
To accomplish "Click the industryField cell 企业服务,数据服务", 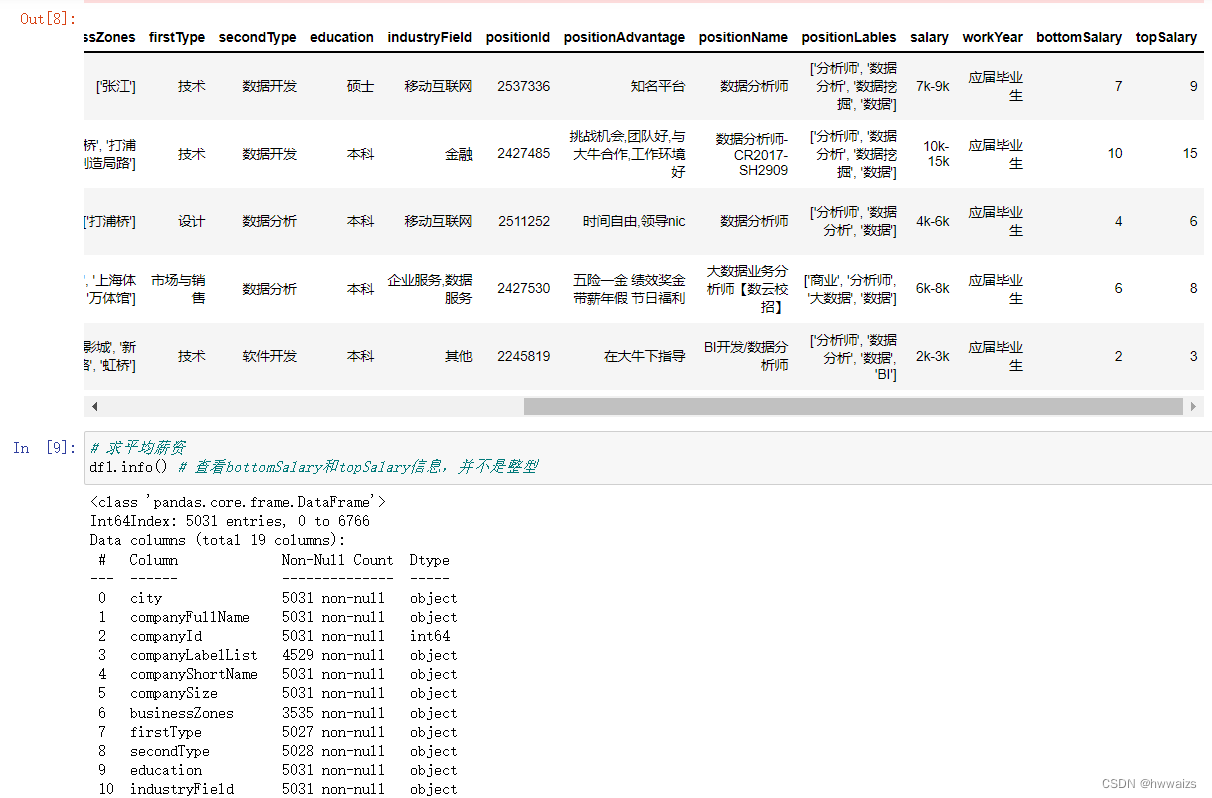I will pyautogui.click(x=430, y=288).
